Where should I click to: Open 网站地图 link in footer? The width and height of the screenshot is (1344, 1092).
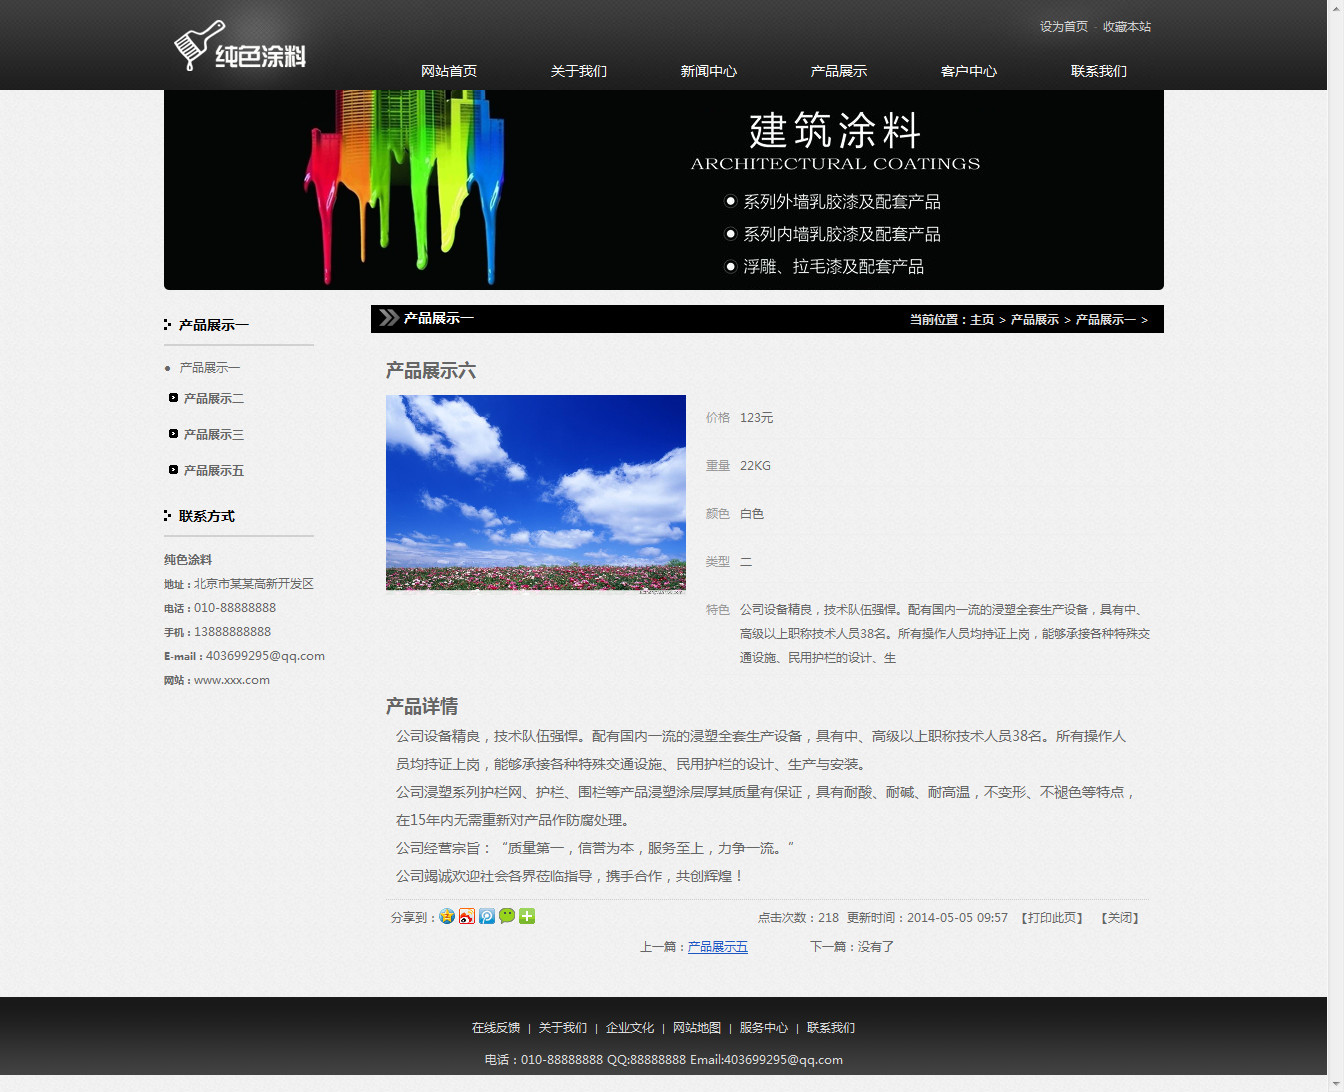697,1028
